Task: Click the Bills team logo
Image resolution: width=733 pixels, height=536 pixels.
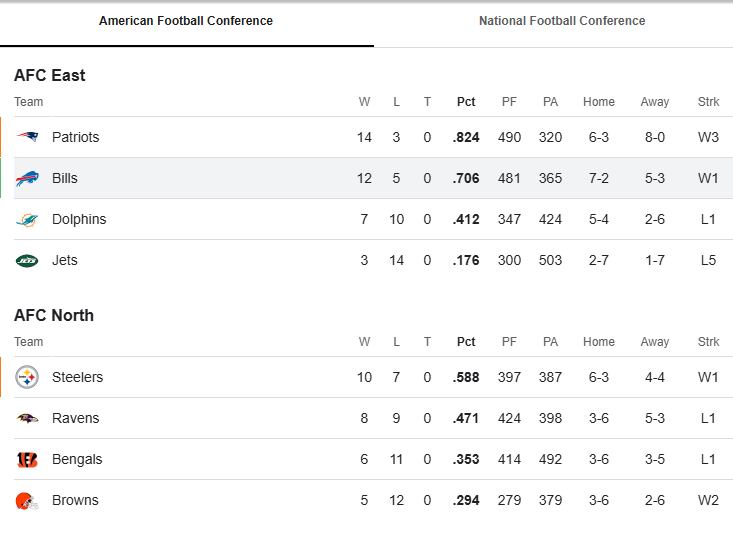Action: pyautogui.click(x=27, y=178)
